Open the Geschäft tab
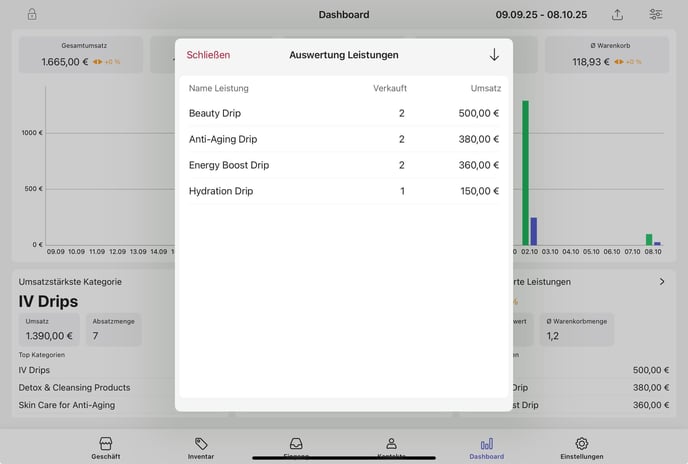 (x=106, y=447)
